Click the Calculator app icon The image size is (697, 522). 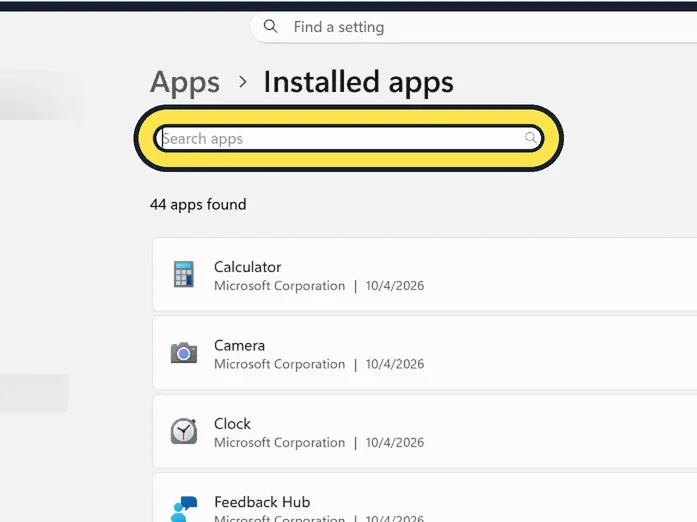tap(184, 274)
